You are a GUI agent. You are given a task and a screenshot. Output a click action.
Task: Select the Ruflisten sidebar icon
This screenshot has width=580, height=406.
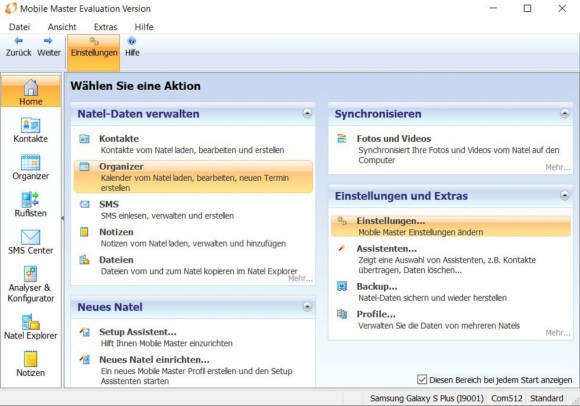[30, 205]
